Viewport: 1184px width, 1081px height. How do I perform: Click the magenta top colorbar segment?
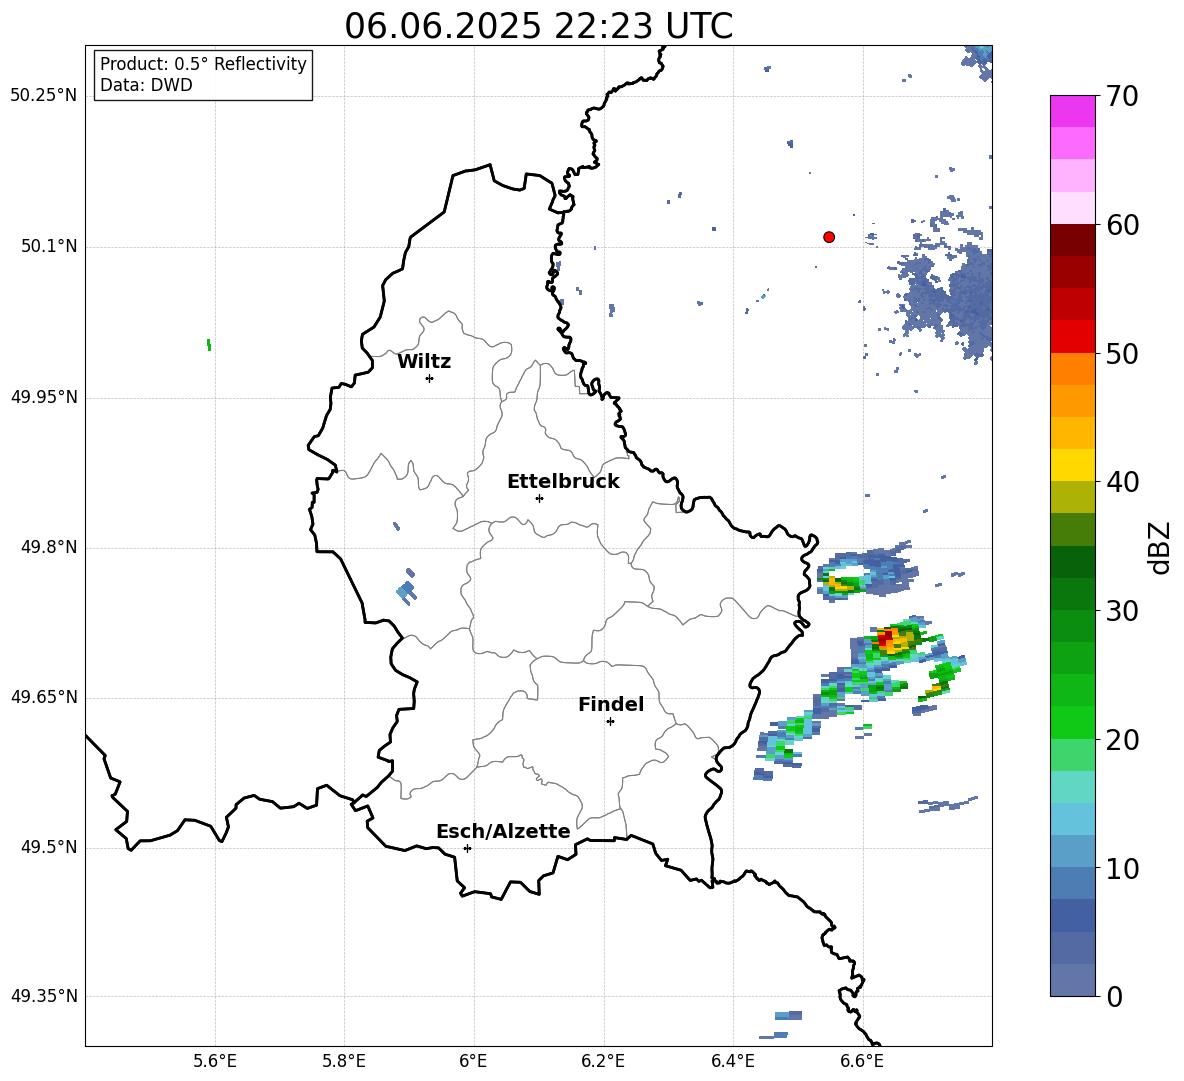point(1072,111)
